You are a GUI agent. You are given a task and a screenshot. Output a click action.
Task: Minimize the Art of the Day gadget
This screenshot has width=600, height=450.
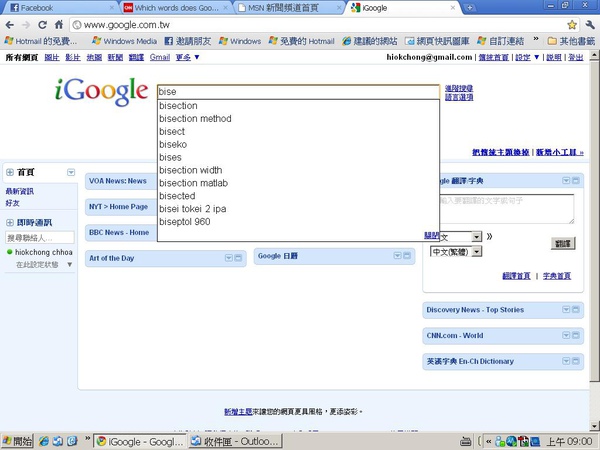(x=238, y=258)
